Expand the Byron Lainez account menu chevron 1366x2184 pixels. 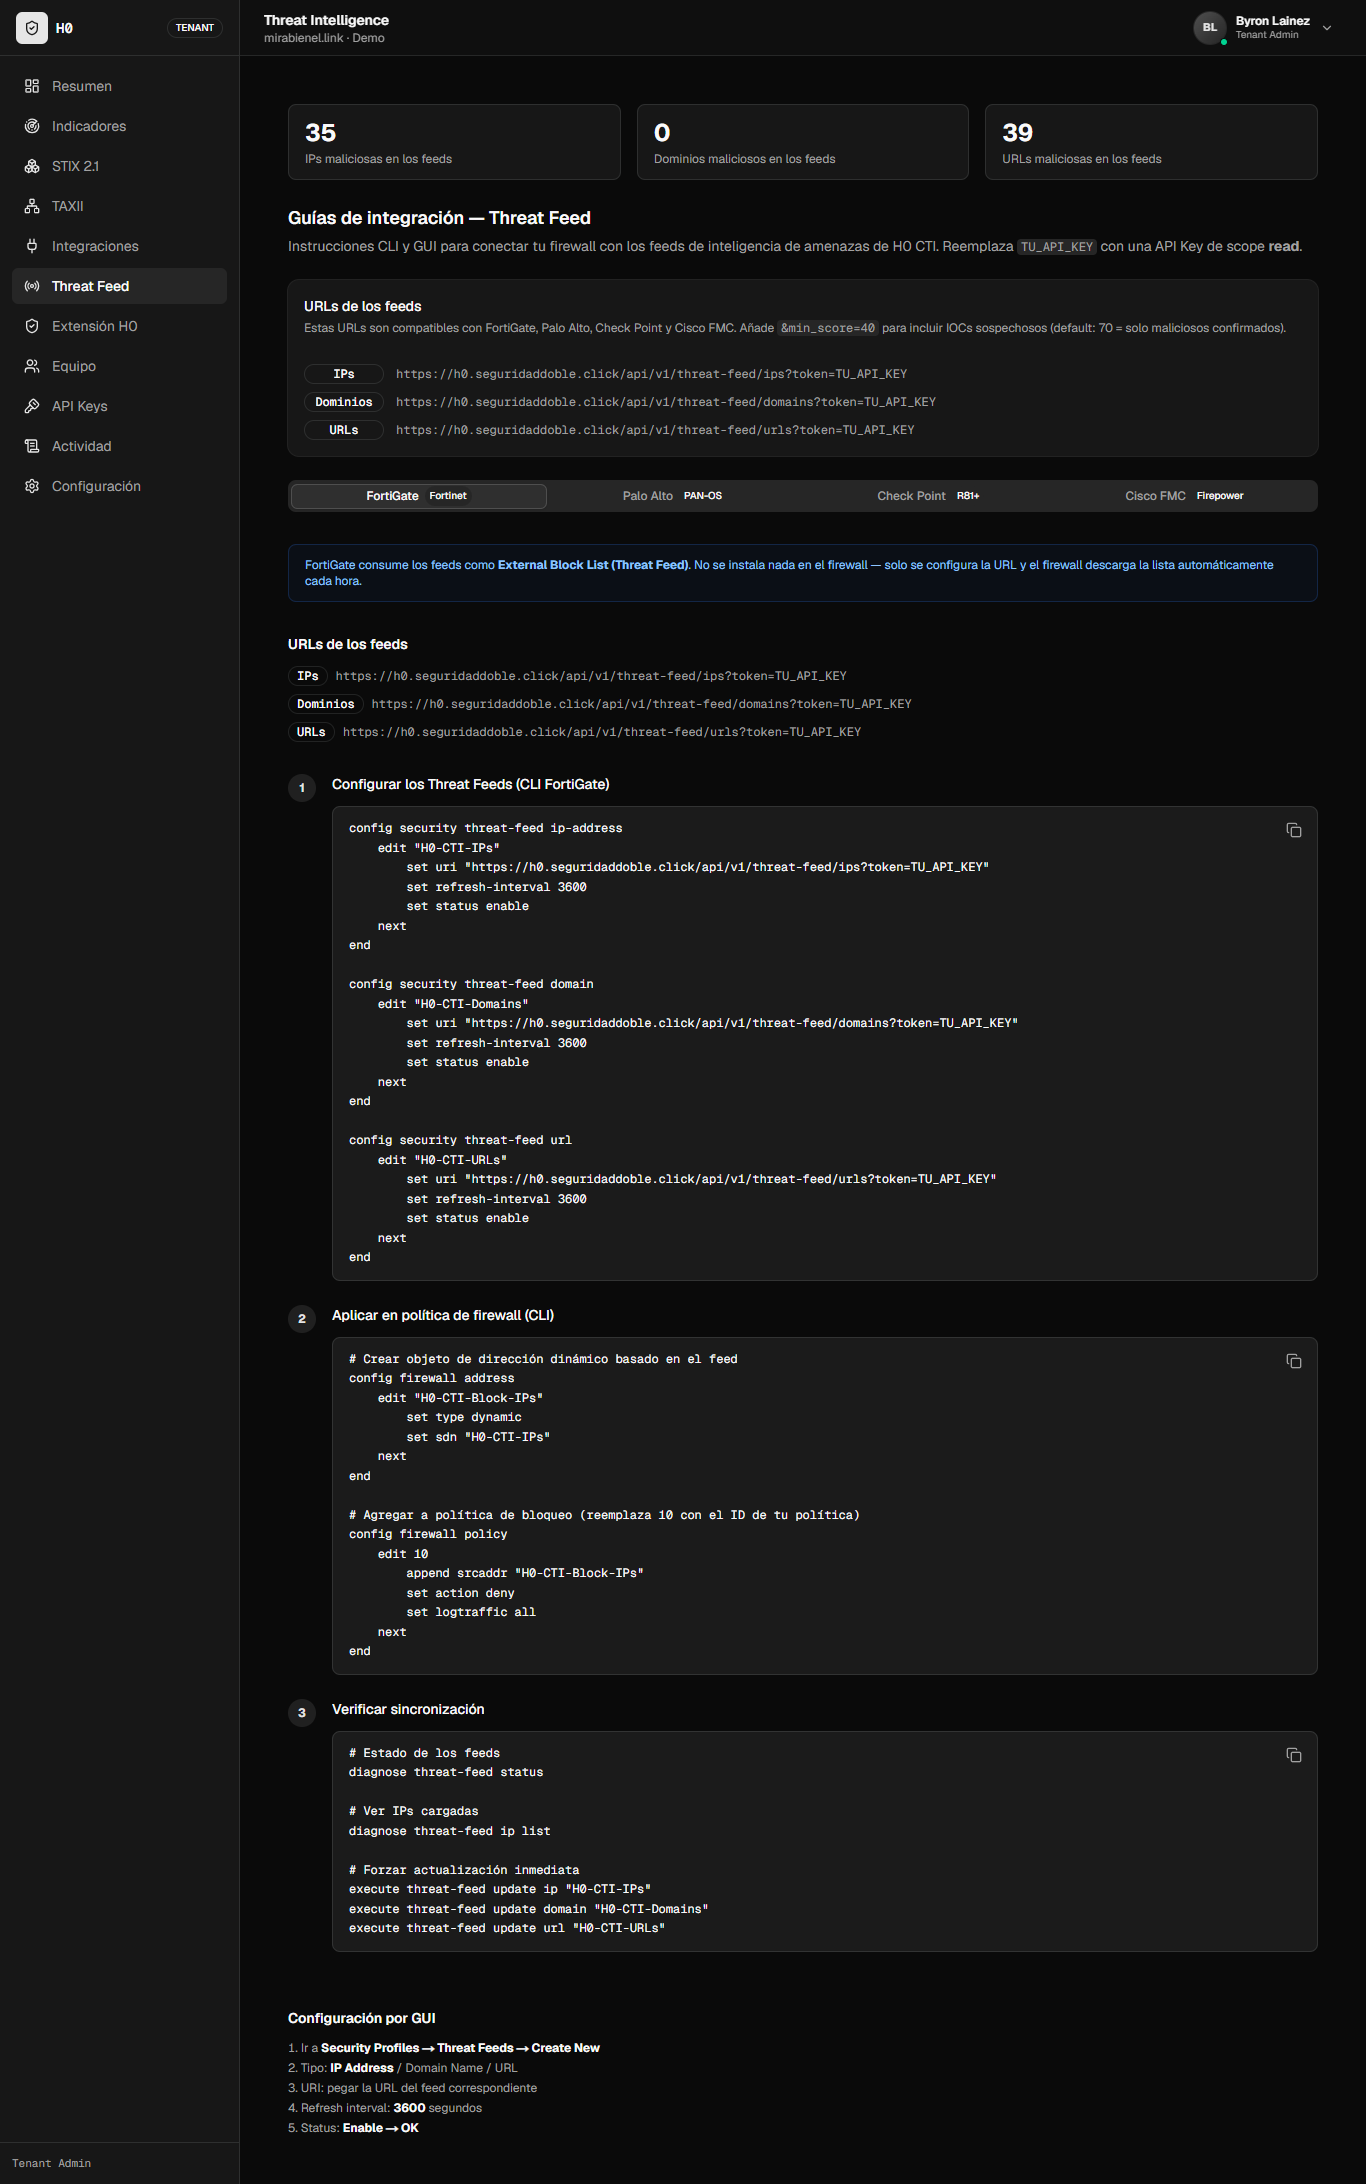[1327, 28]
